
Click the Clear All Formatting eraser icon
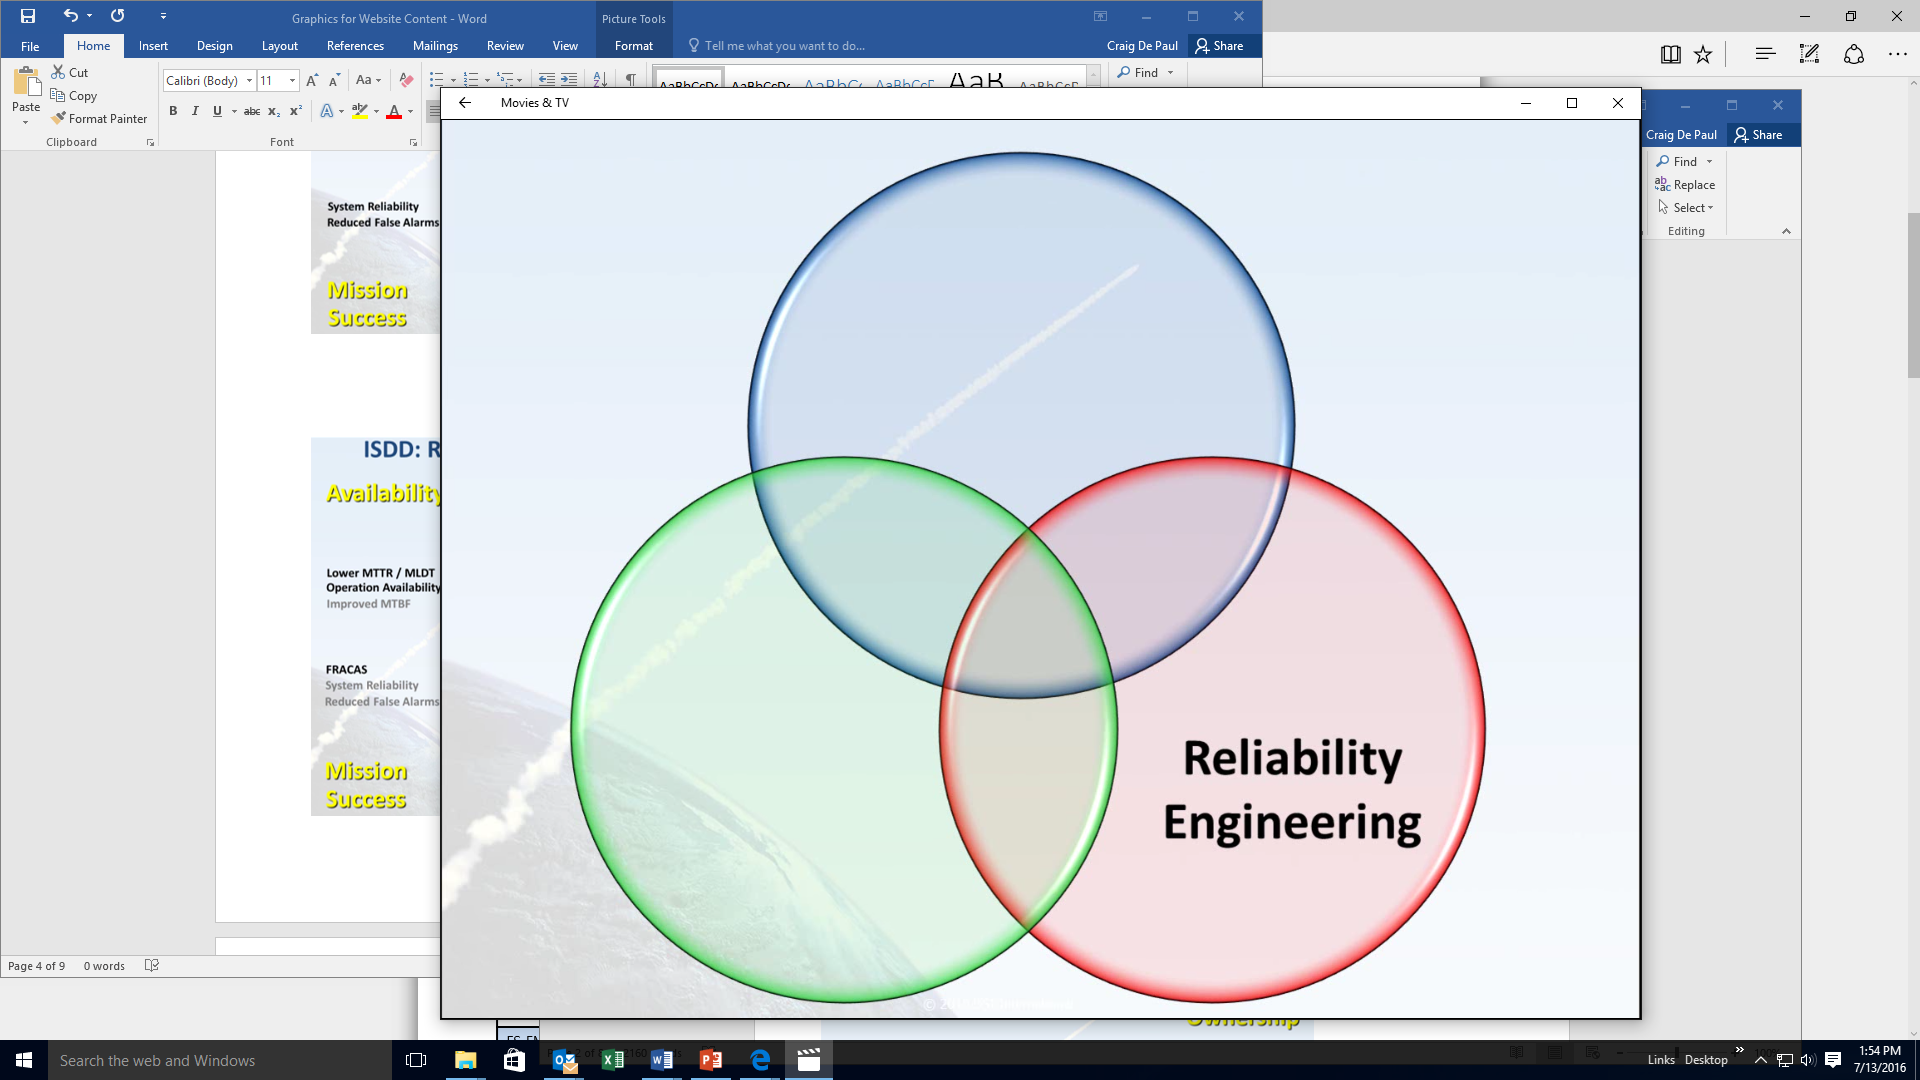(406, 80)
